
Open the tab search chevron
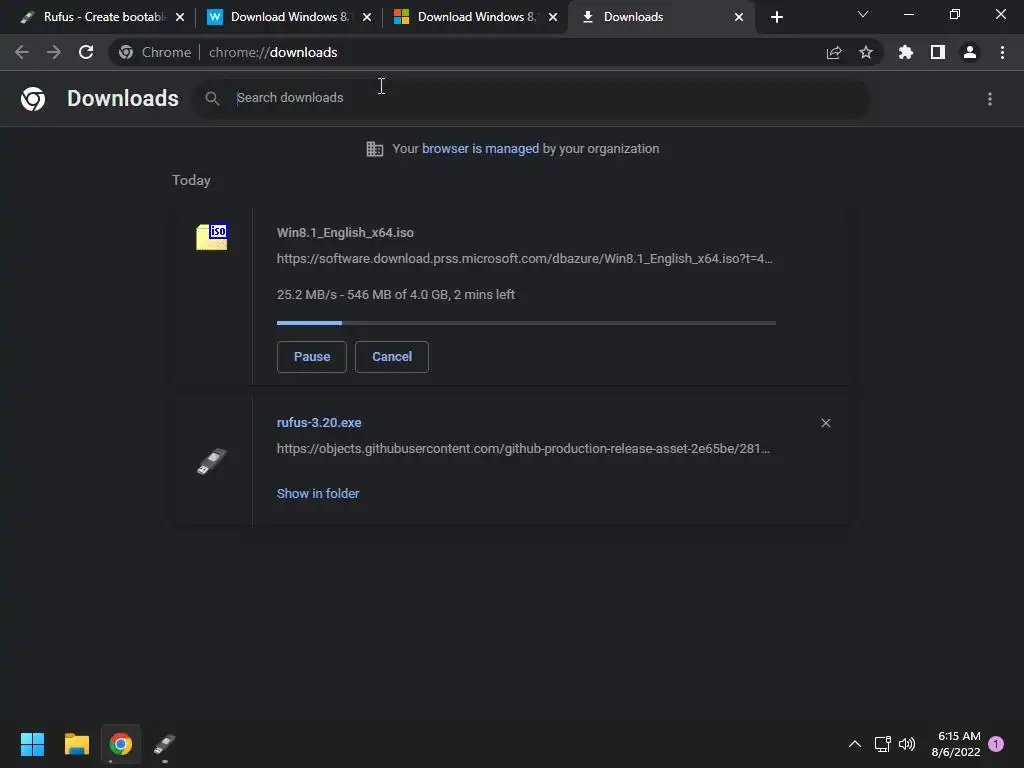pos(863,14)
